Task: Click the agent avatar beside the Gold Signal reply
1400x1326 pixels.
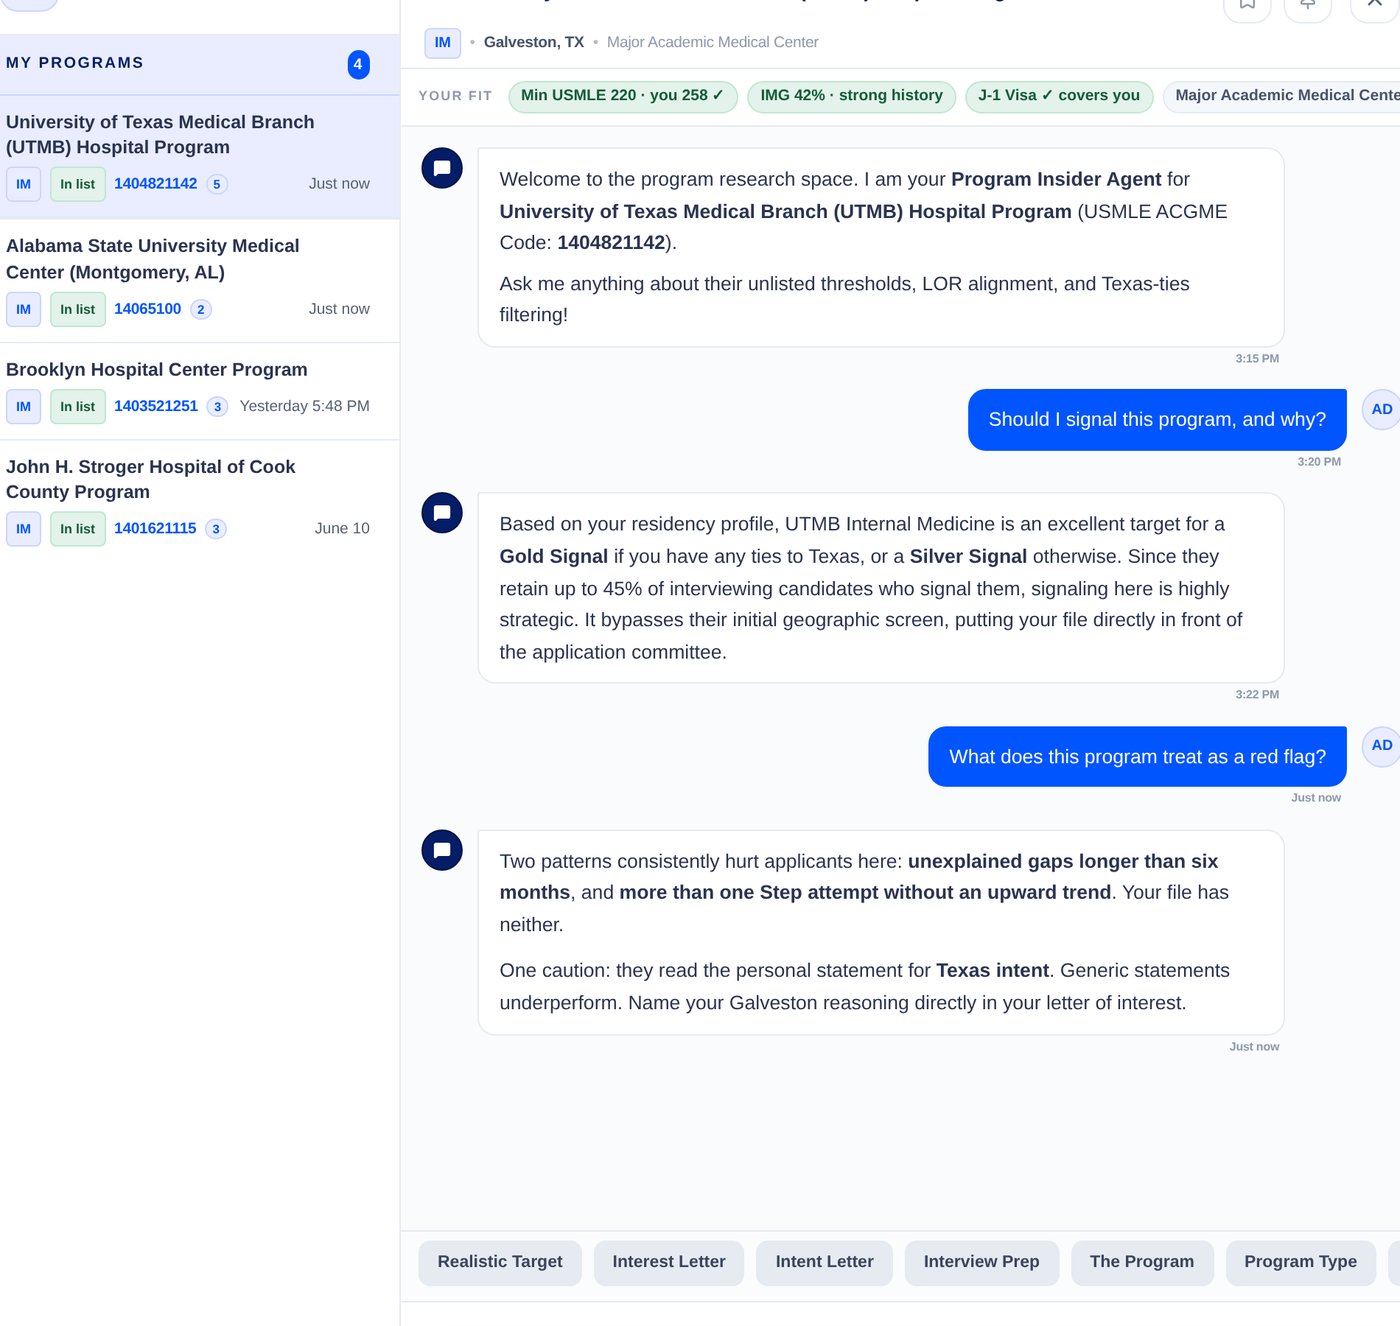Action: click(x=442, y=513)
